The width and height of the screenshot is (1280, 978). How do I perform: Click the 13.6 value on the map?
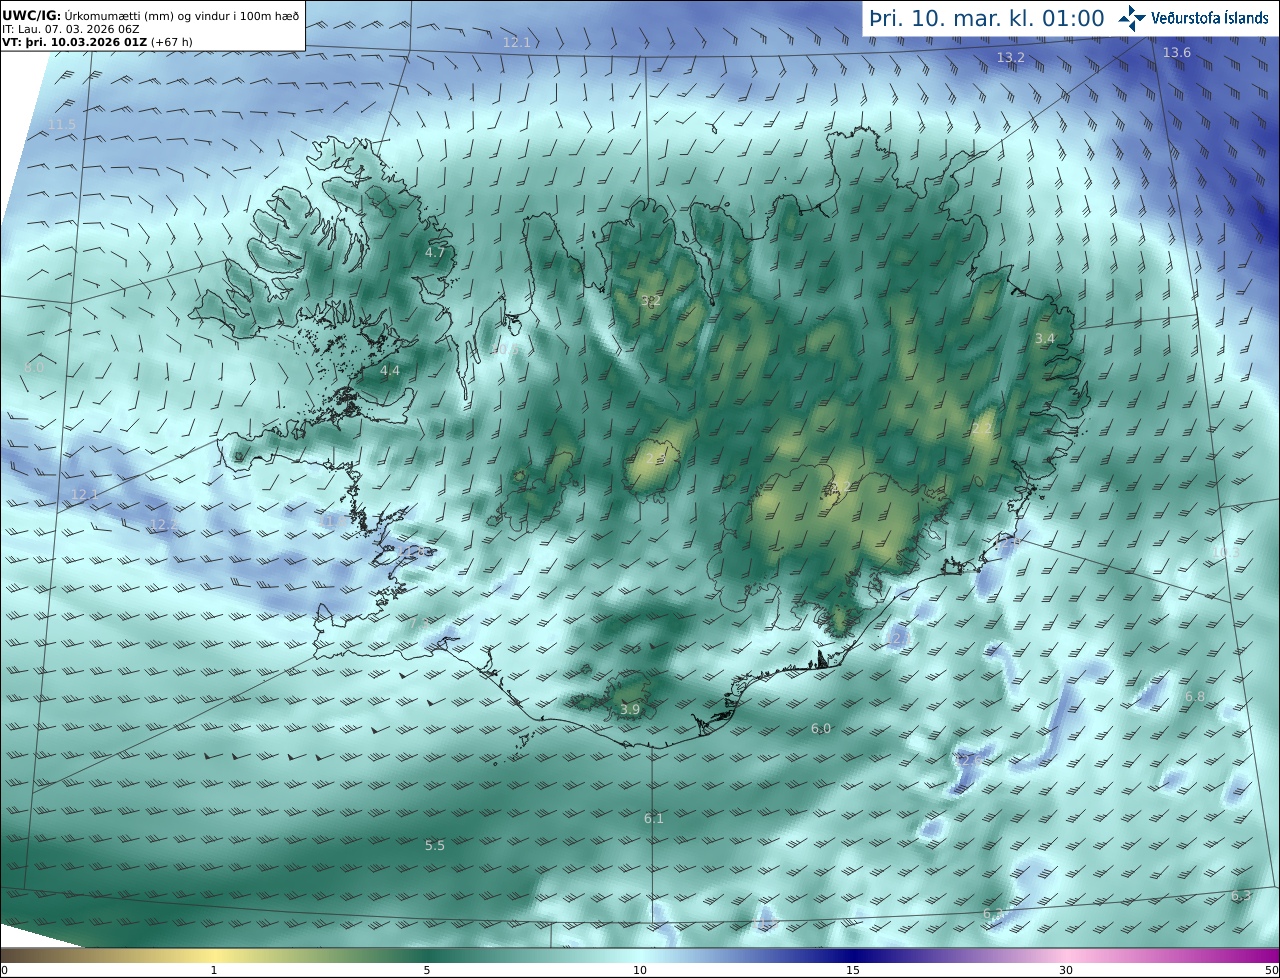click(1177, 53)
